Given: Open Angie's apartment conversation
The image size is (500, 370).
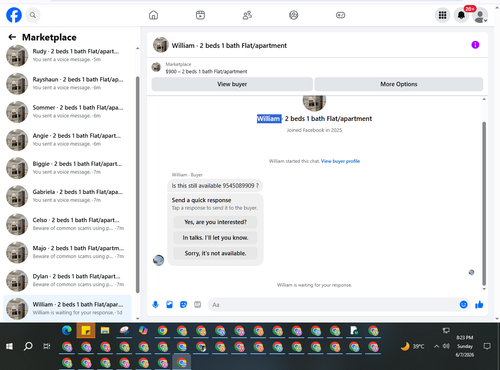Looking at the screenshot, I should click(67, 140).
